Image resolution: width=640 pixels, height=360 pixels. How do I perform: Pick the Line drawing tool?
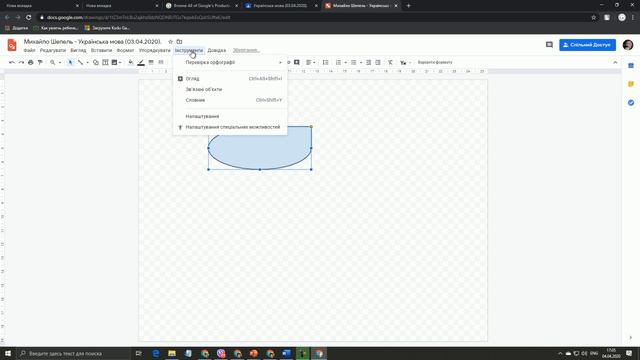pos(80,62)
